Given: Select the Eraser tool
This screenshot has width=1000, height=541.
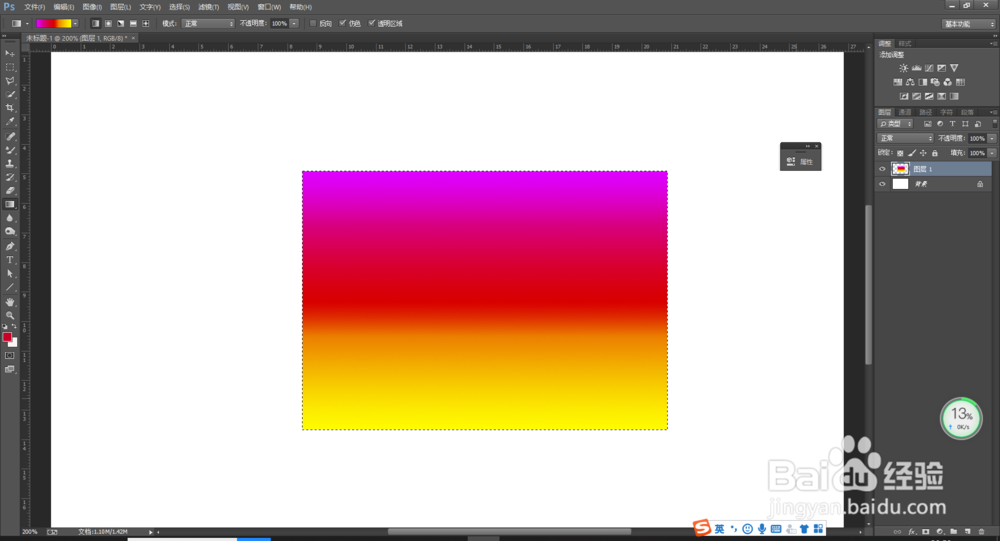Looking at the screenshot, I should (x=10, y=191).
